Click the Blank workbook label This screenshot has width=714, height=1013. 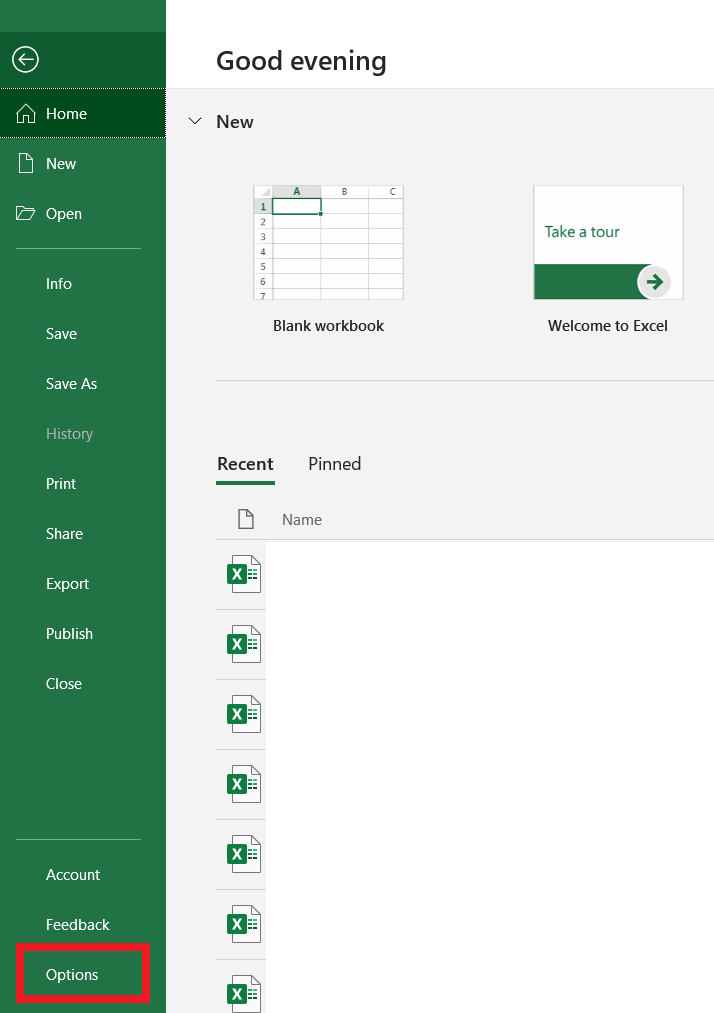click(x=328, y=326)
